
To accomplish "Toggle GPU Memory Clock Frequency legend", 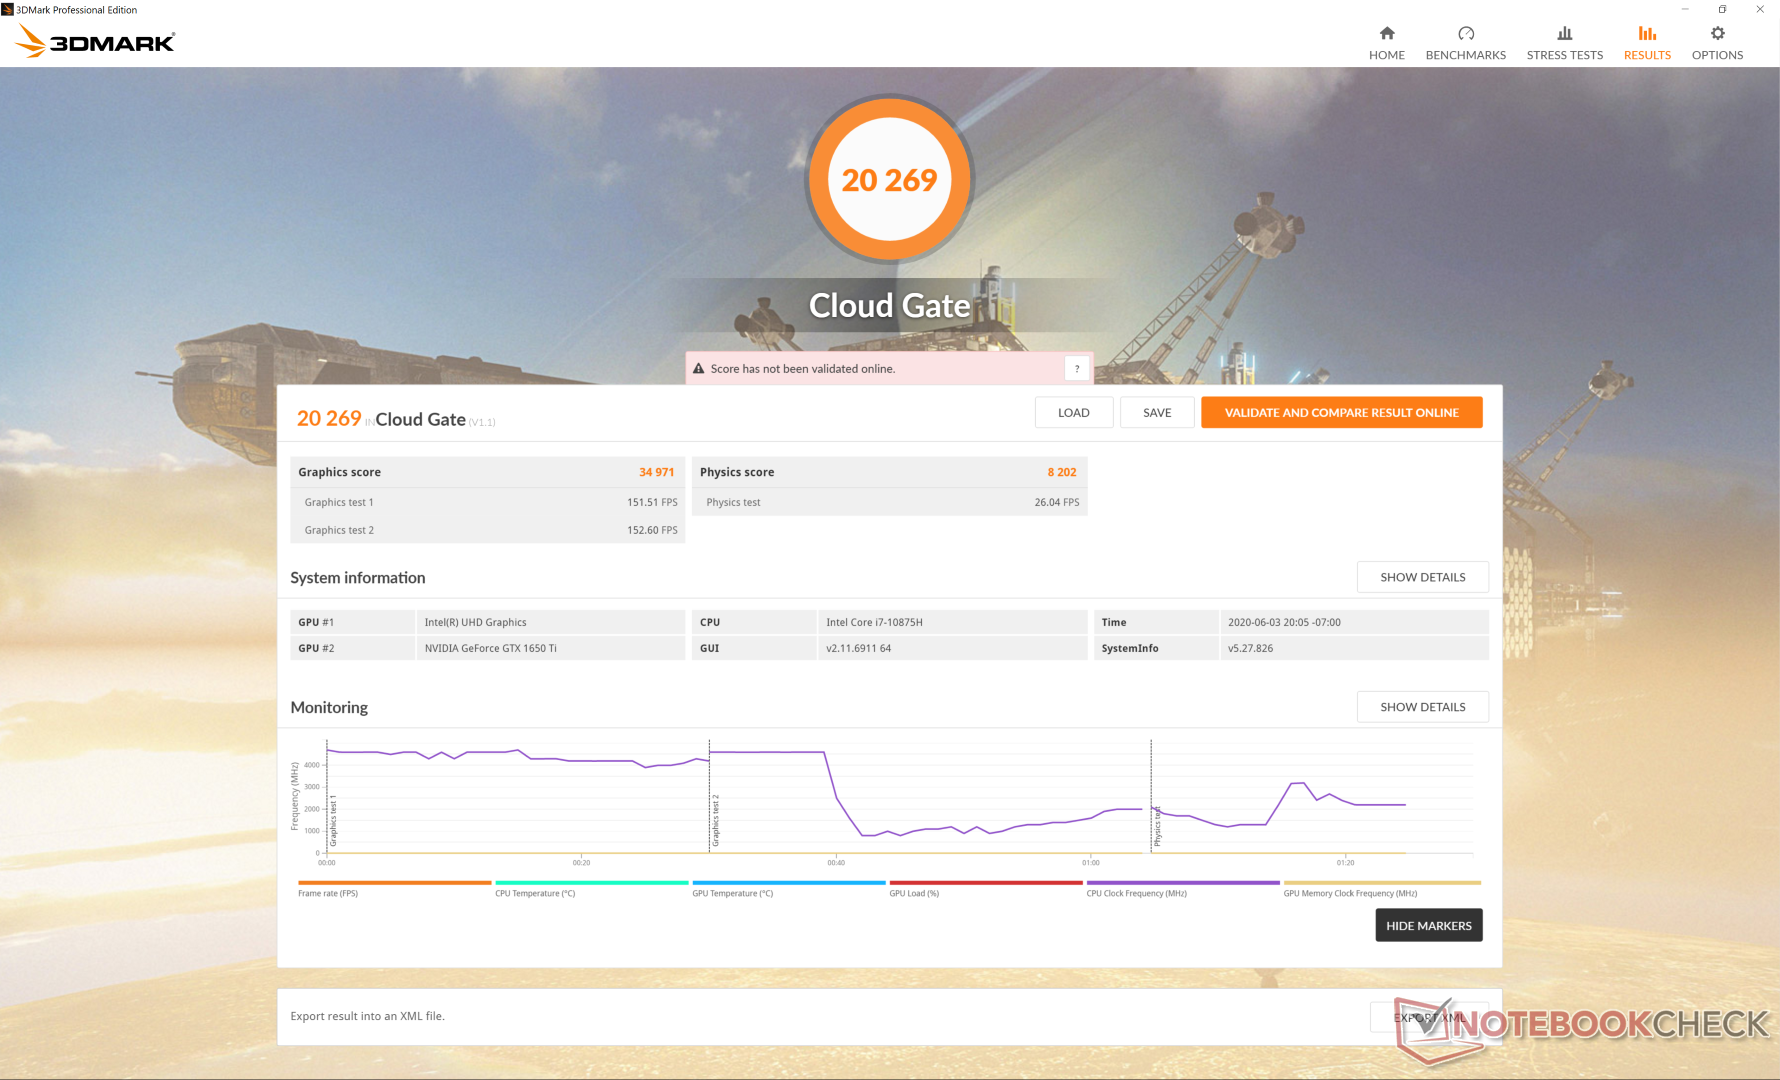I will (1381, 889).
